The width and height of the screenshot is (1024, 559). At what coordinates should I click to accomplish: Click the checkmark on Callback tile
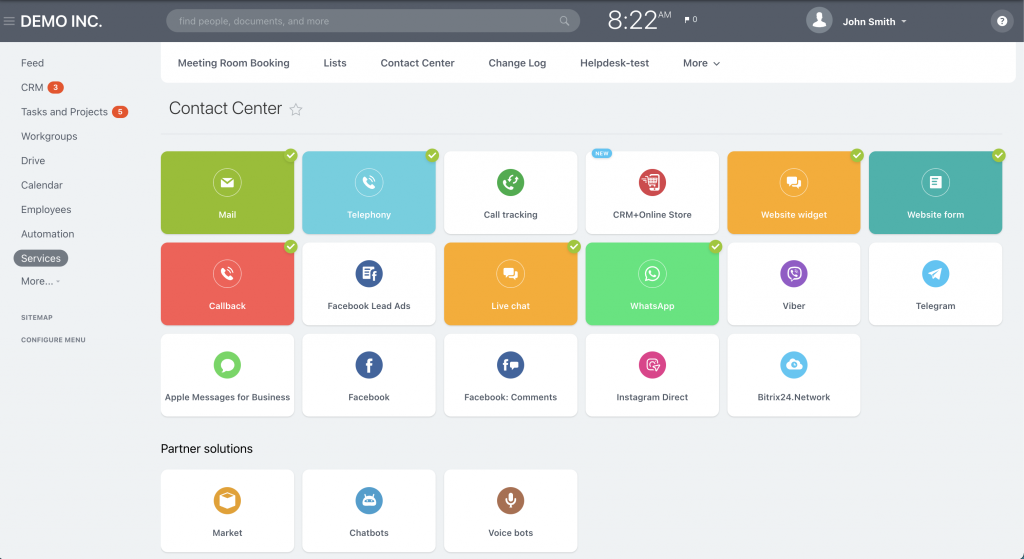(291, 247)
